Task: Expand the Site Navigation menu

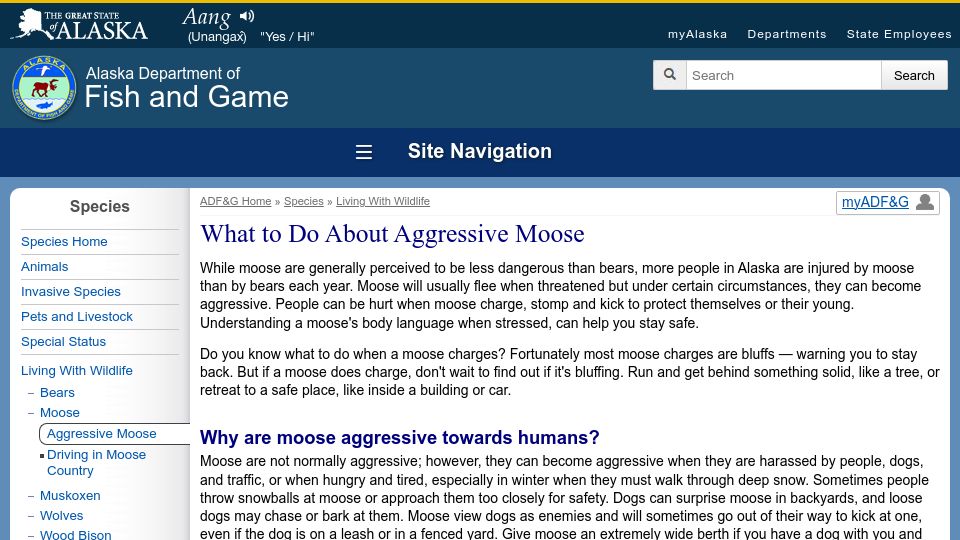Action: coord(479,151)
